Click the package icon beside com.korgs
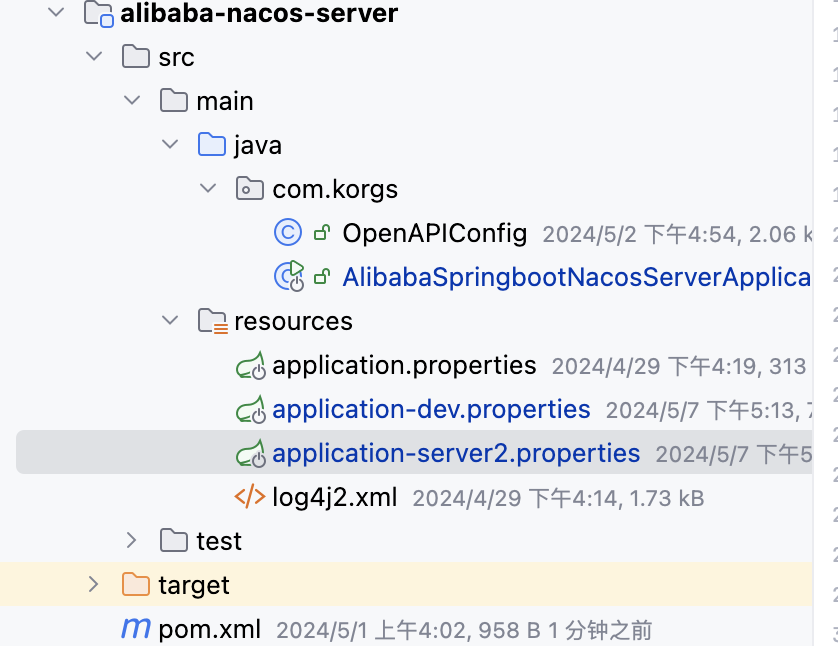838x646 pixels. tap(249, 188)
